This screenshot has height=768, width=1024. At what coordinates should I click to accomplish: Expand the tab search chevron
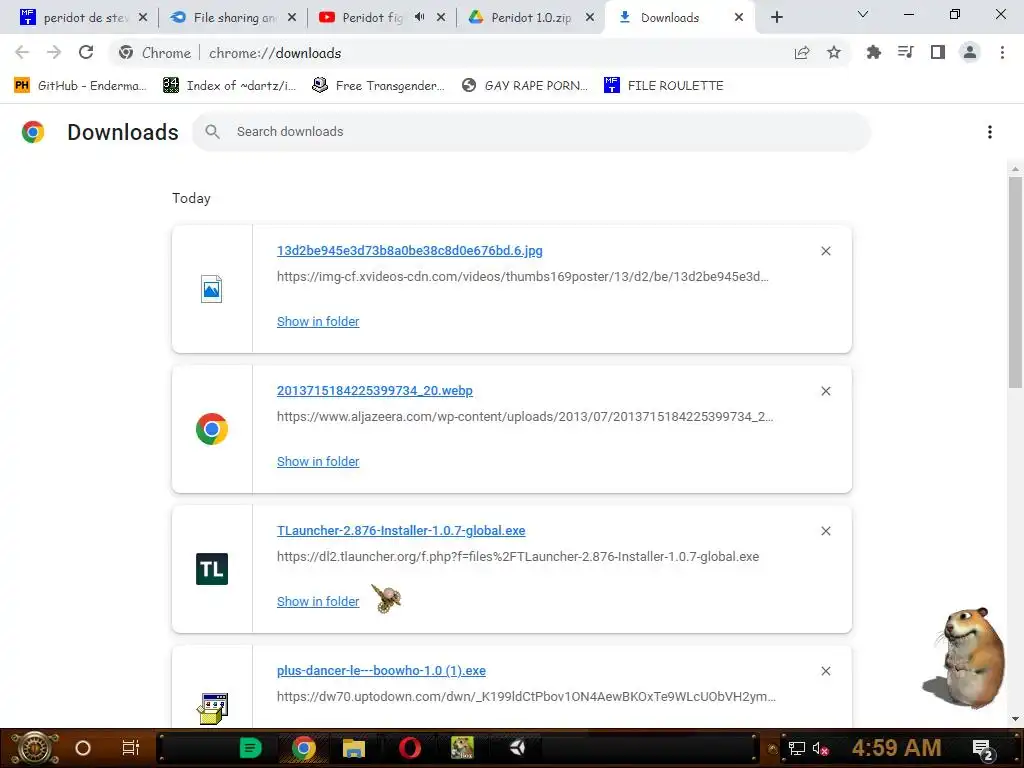[863, 14]
